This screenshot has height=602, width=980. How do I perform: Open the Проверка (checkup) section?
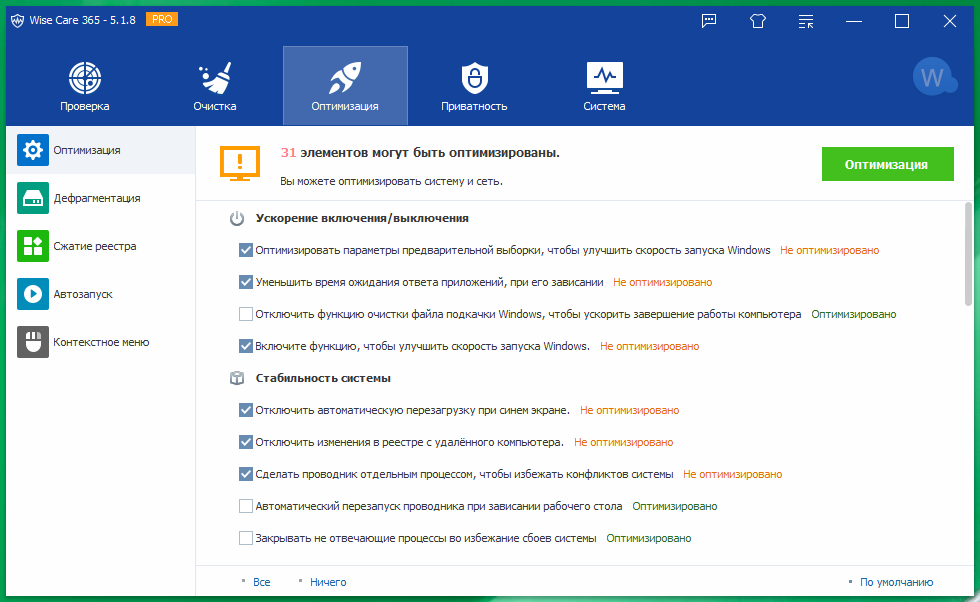(84, 85)
